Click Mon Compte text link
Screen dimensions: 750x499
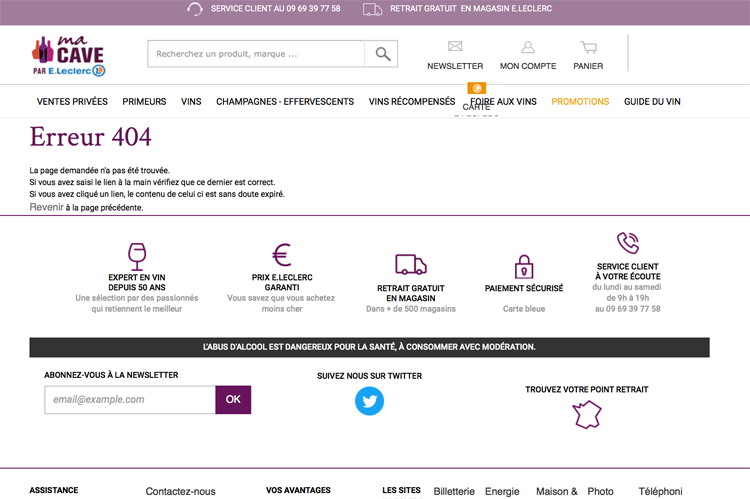528,66
